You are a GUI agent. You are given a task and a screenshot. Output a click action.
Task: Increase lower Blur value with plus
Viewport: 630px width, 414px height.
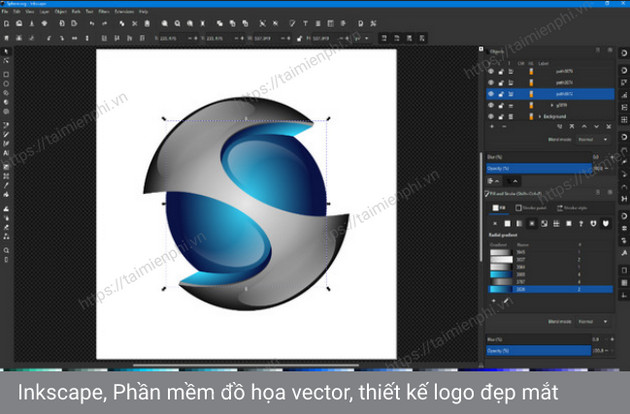[x=612, y=339]
